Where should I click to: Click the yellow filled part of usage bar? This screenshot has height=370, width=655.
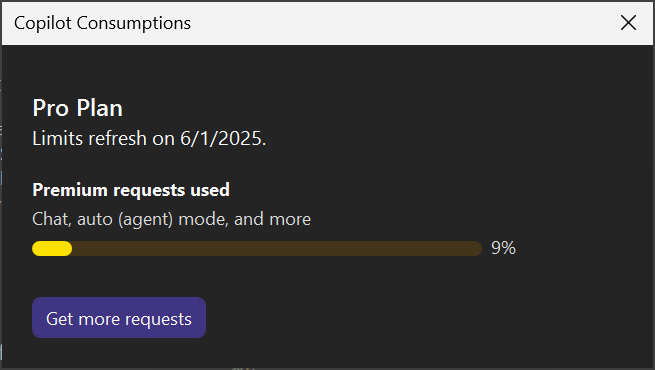coord(52,248)
